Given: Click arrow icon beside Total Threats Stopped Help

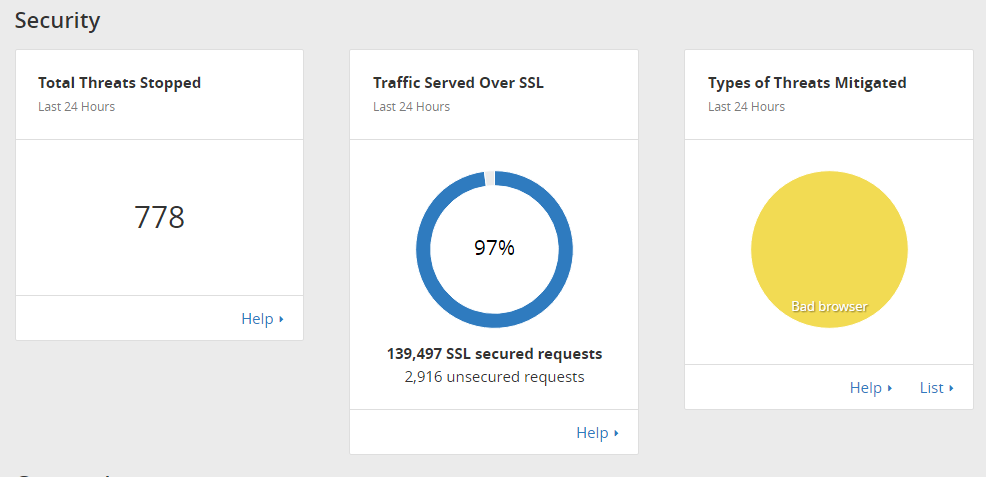Looking at the screenshot, I should 282,320.
